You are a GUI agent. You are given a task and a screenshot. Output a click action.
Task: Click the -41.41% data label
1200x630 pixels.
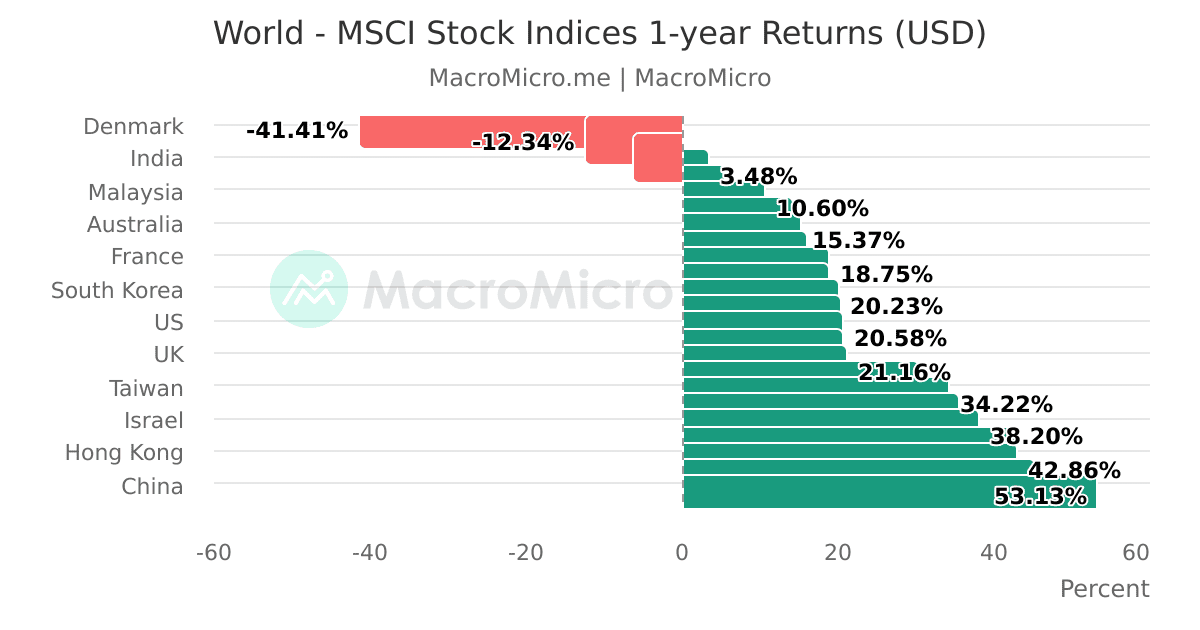[297, 131]
